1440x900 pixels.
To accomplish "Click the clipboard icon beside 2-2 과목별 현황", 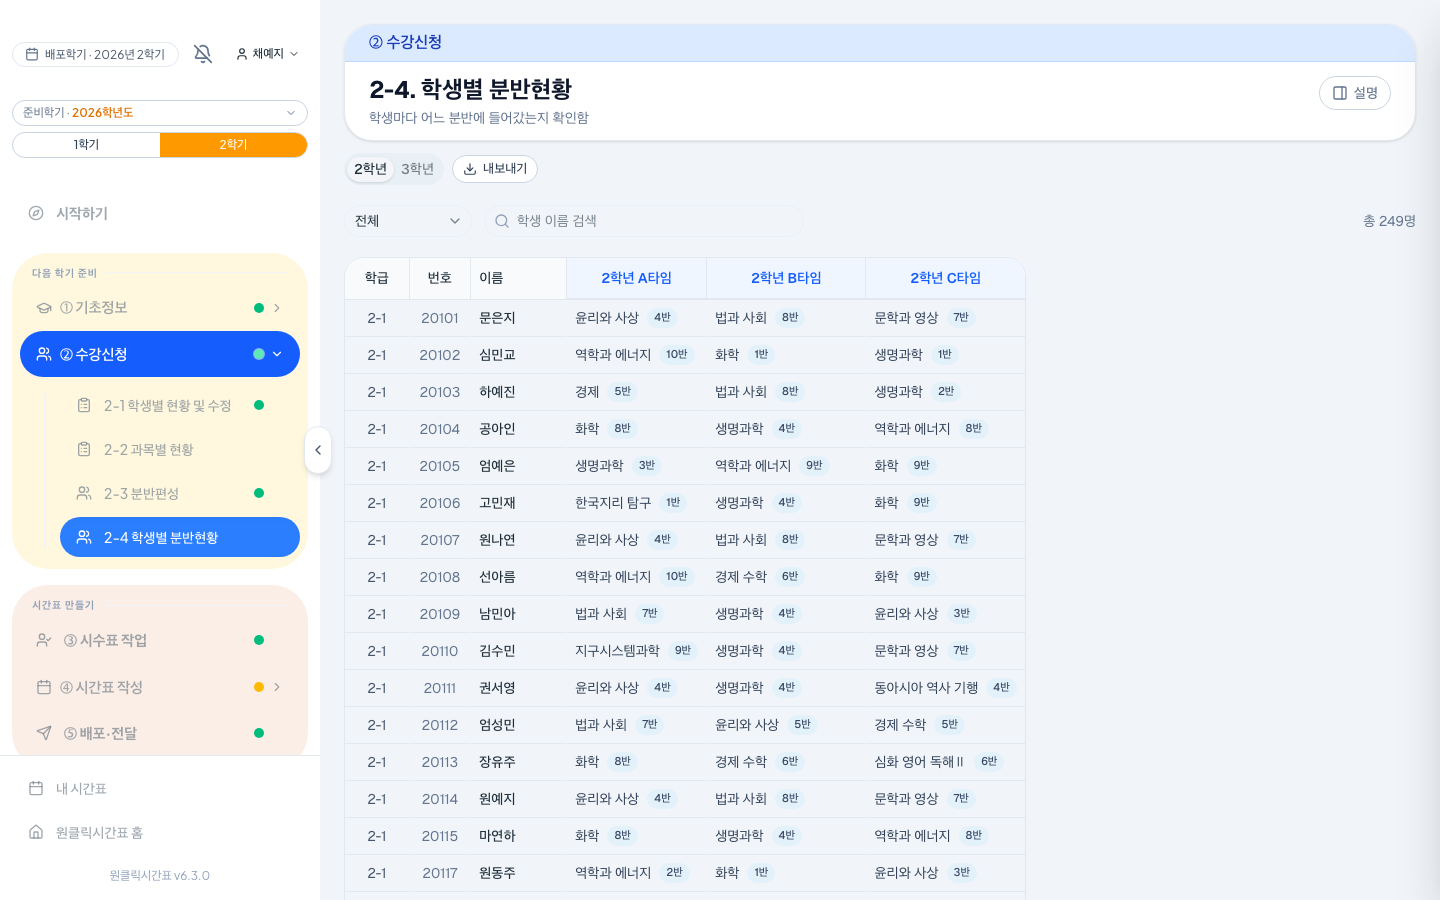I will (x=84, y=449).
